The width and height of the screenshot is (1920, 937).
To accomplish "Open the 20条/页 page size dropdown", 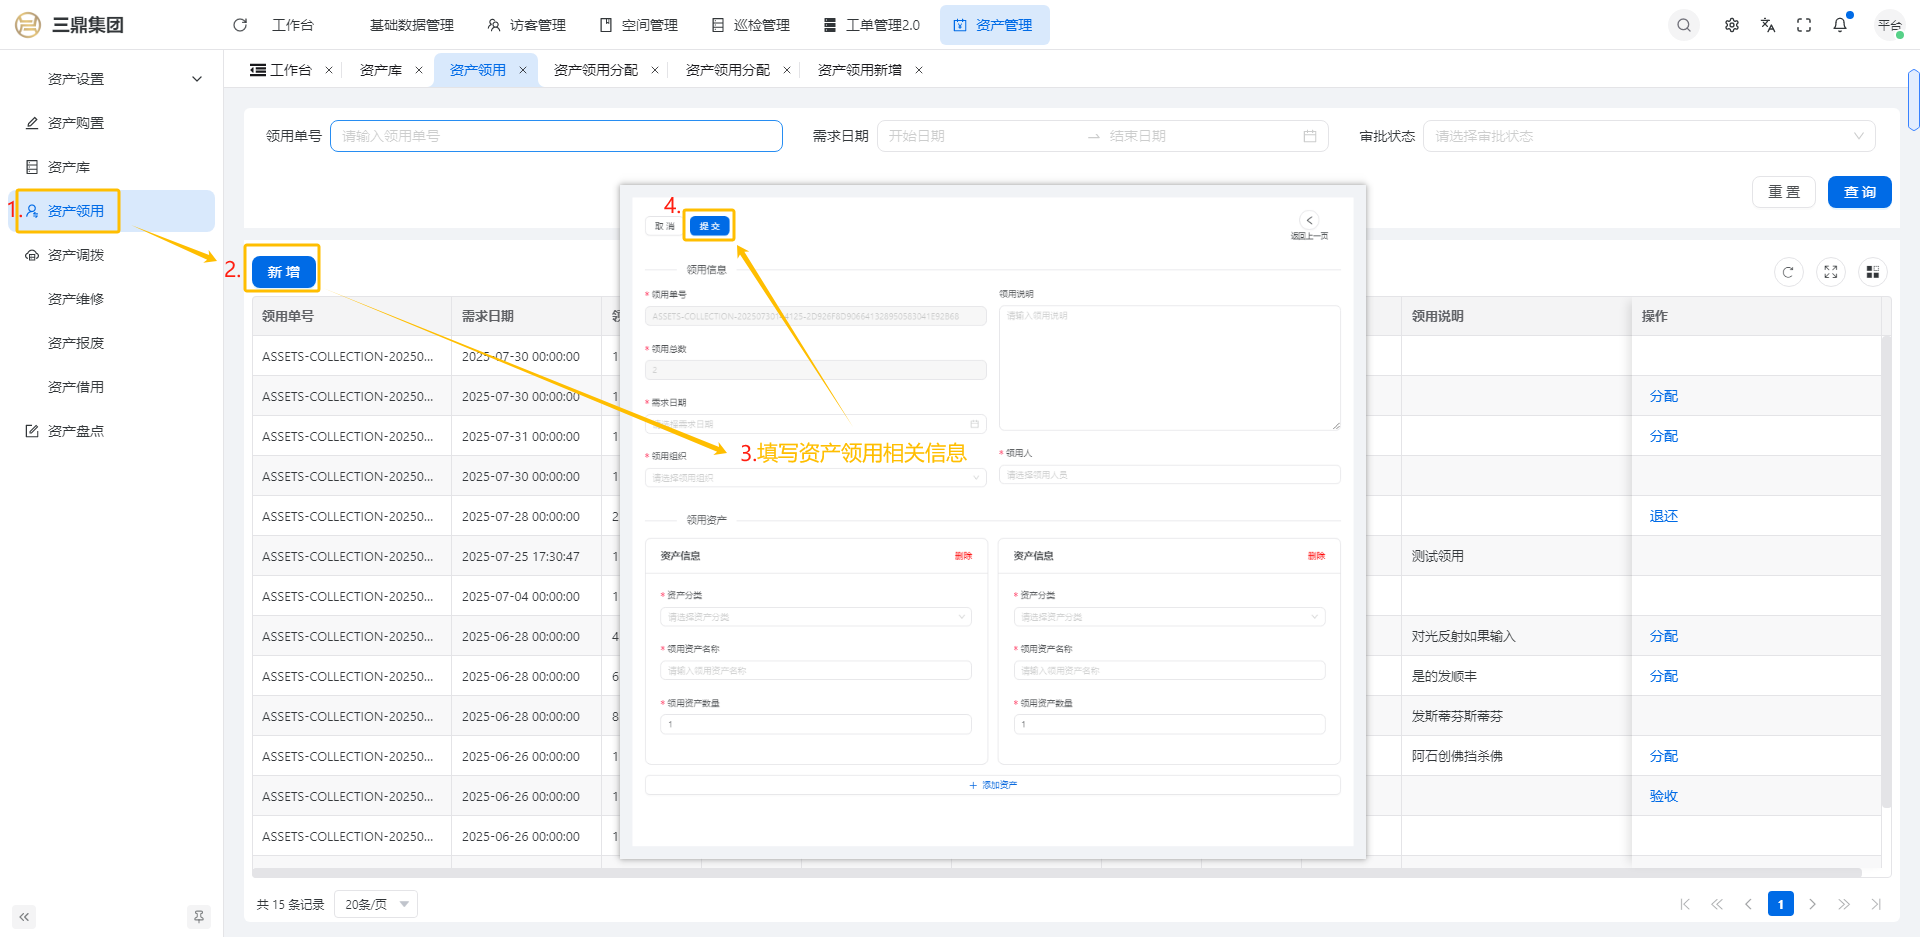I will (376, 904).
